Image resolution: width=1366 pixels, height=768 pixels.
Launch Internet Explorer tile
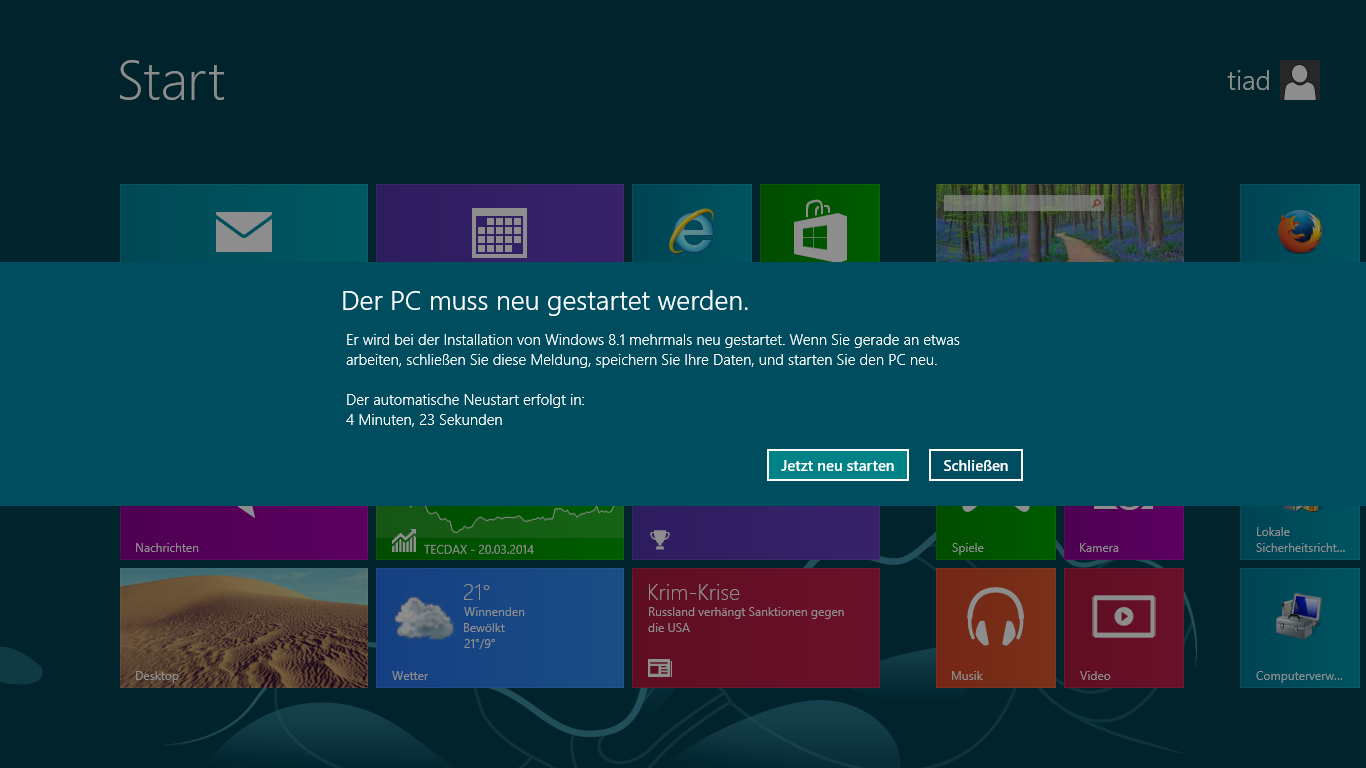(691, 225)
